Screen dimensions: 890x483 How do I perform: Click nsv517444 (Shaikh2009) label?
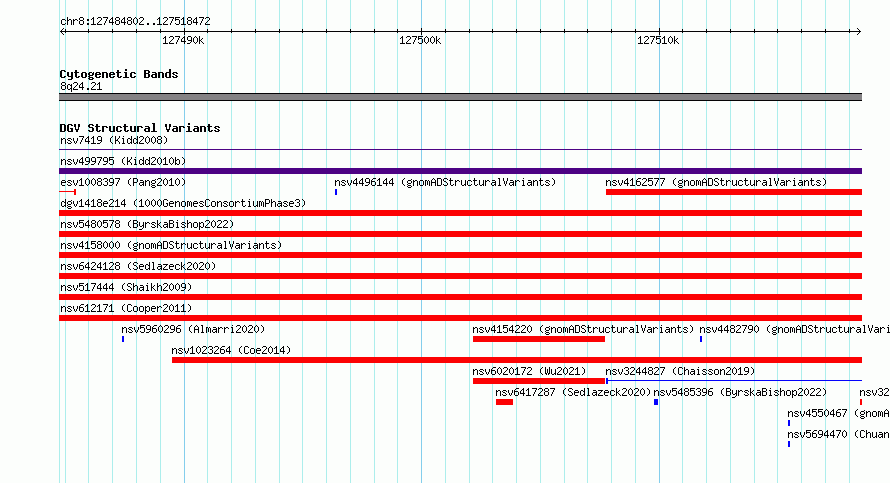click(x=126, y=287)
